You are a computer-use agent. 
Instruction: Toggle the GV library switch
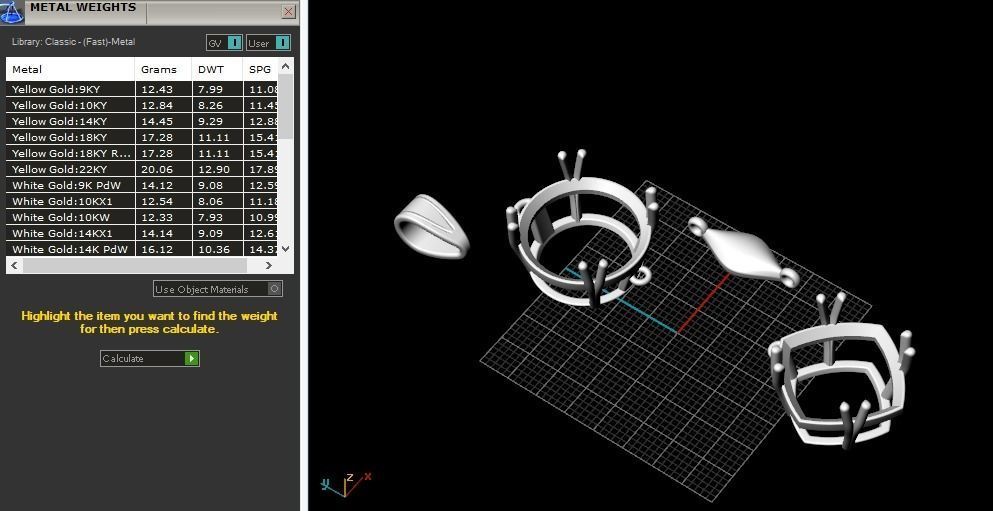point(225,43)
